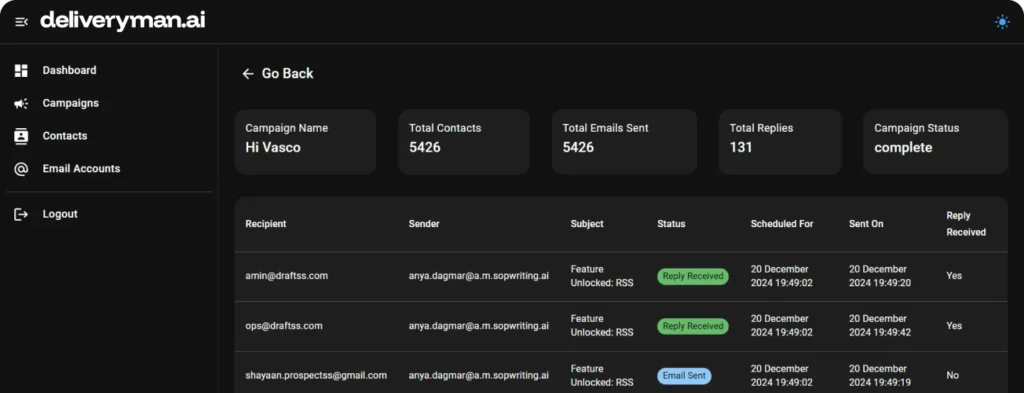1024x393 pixels.
Task: Click Reply Received badge for ops@draftss.com
Action: 692,326
